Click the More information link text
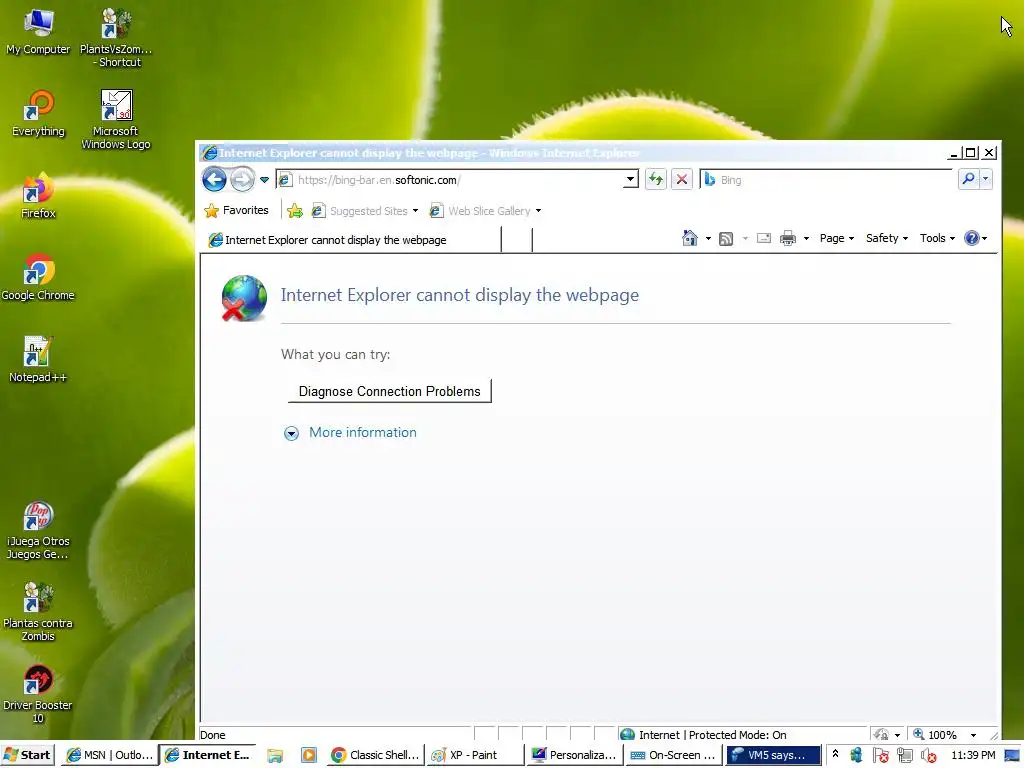This screenshot has width=1024, height=768. [x=362, y=432]
